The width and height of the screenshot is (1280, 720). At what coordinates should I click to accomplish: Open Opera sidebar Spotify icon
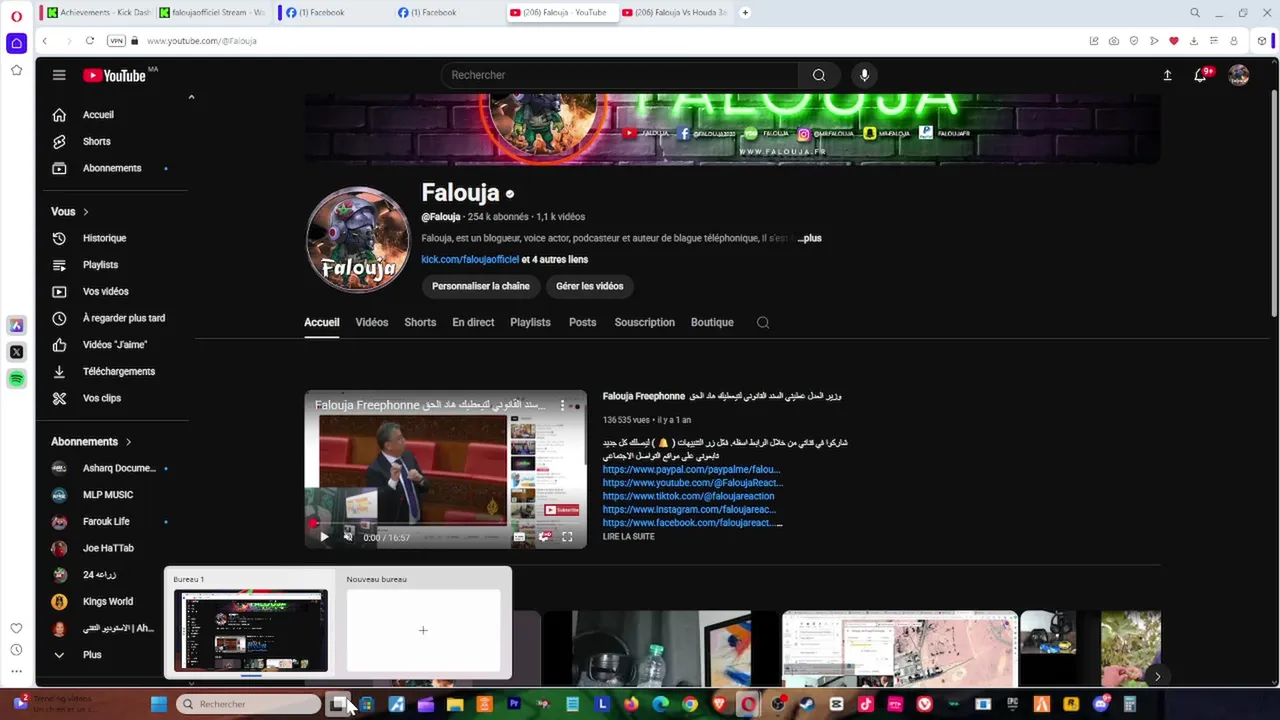16,379
